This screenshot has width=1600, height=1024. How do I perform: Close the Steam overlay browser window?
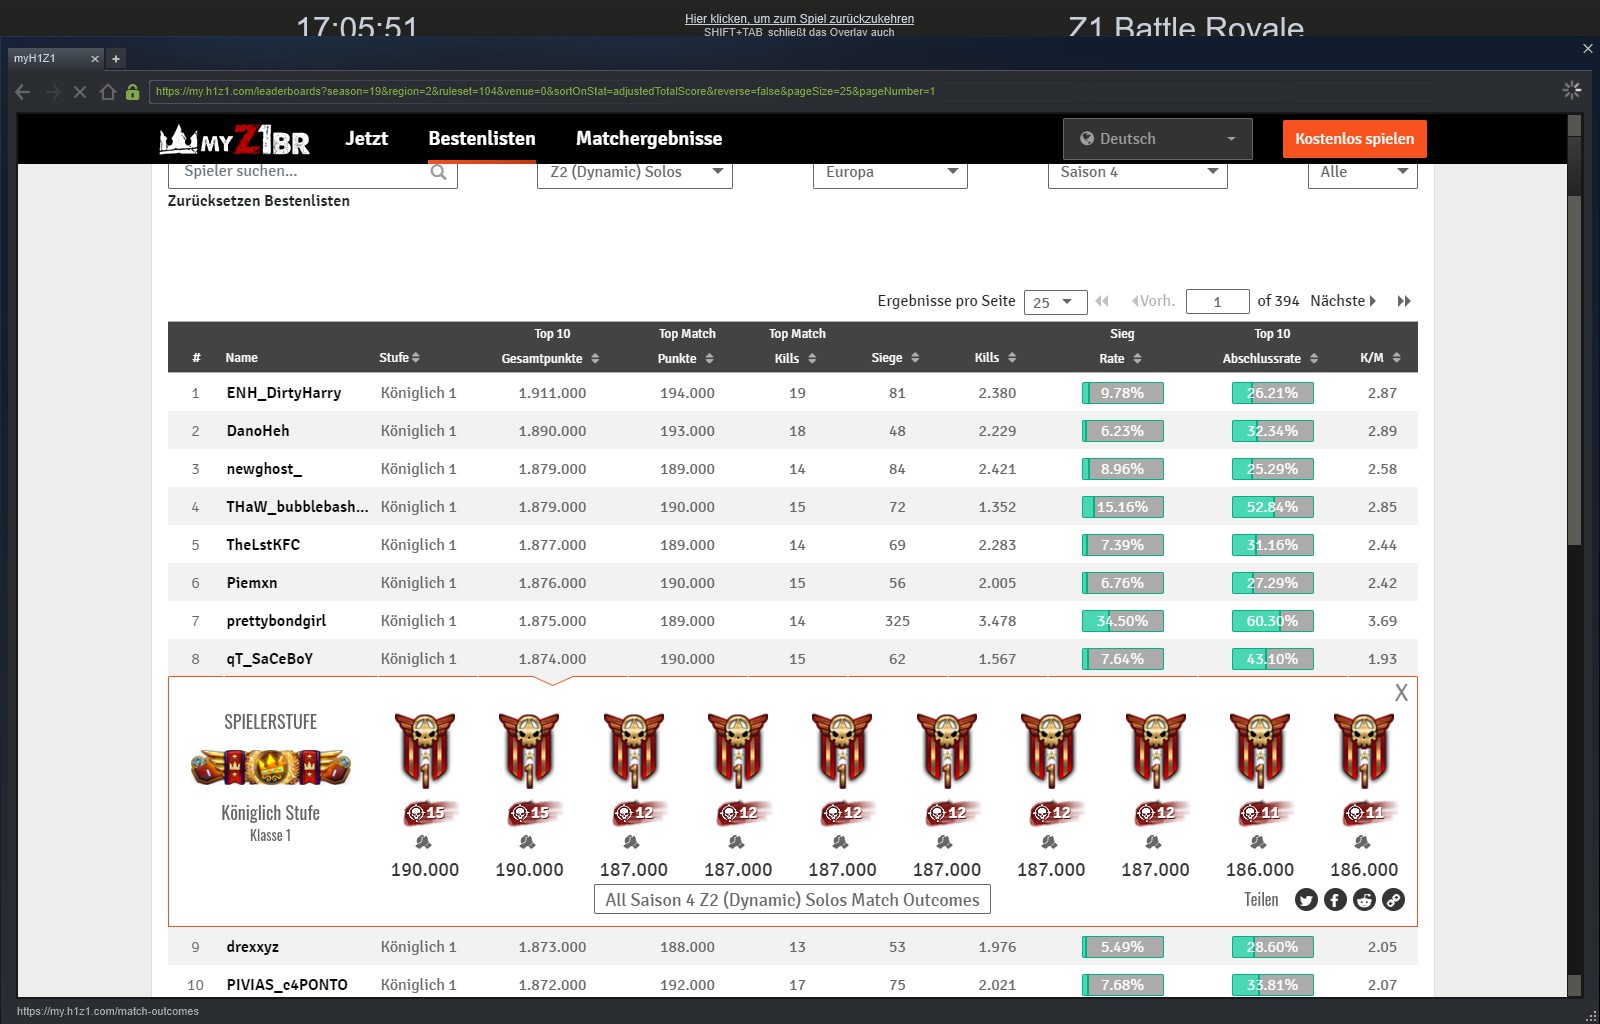click(x=1587, y=48)
